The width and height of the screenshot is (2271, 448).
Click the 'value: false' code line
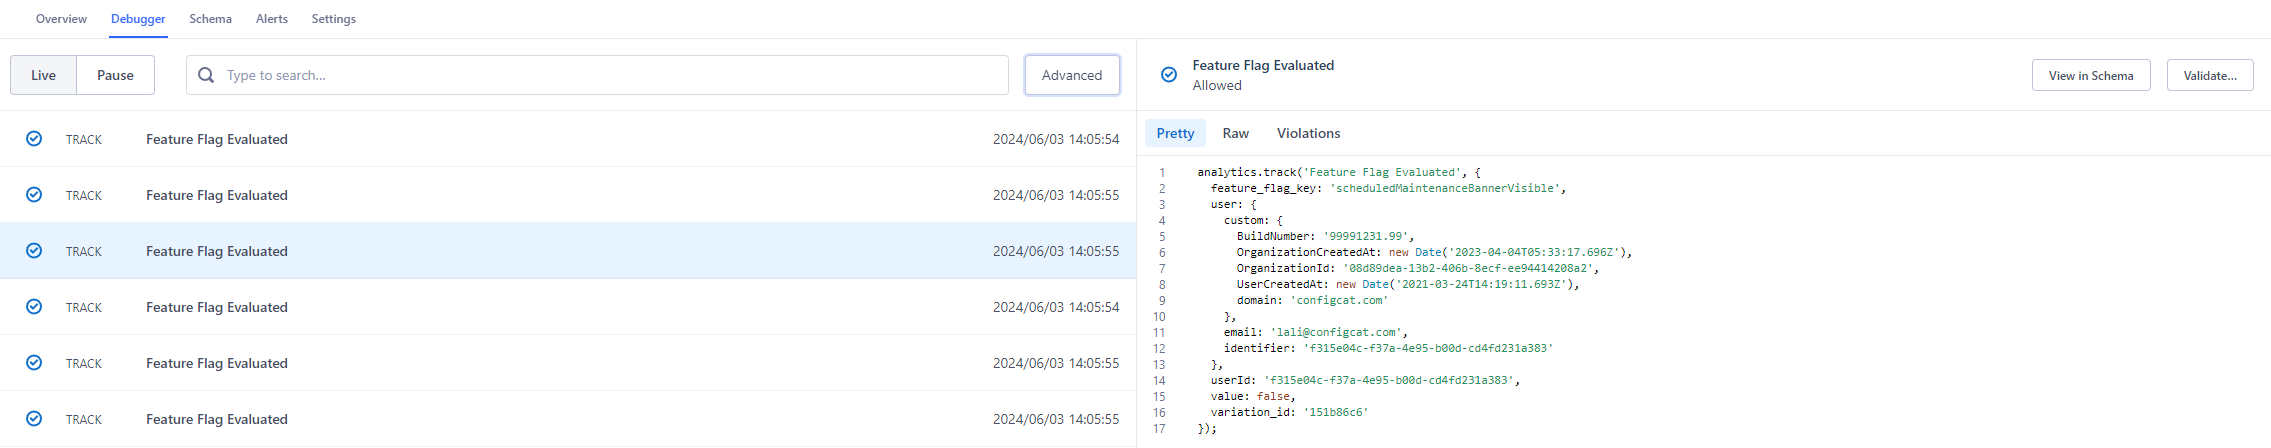[x=1253, y=396]
